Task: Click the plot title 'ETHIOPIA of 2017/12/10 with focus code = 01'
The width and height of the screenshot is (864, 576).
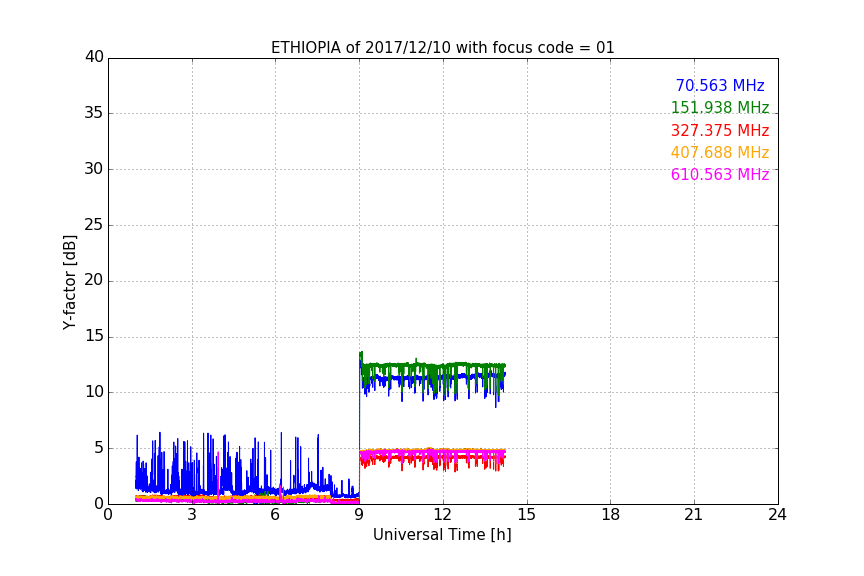Action: pyautogui.click(x=442, y=47)
